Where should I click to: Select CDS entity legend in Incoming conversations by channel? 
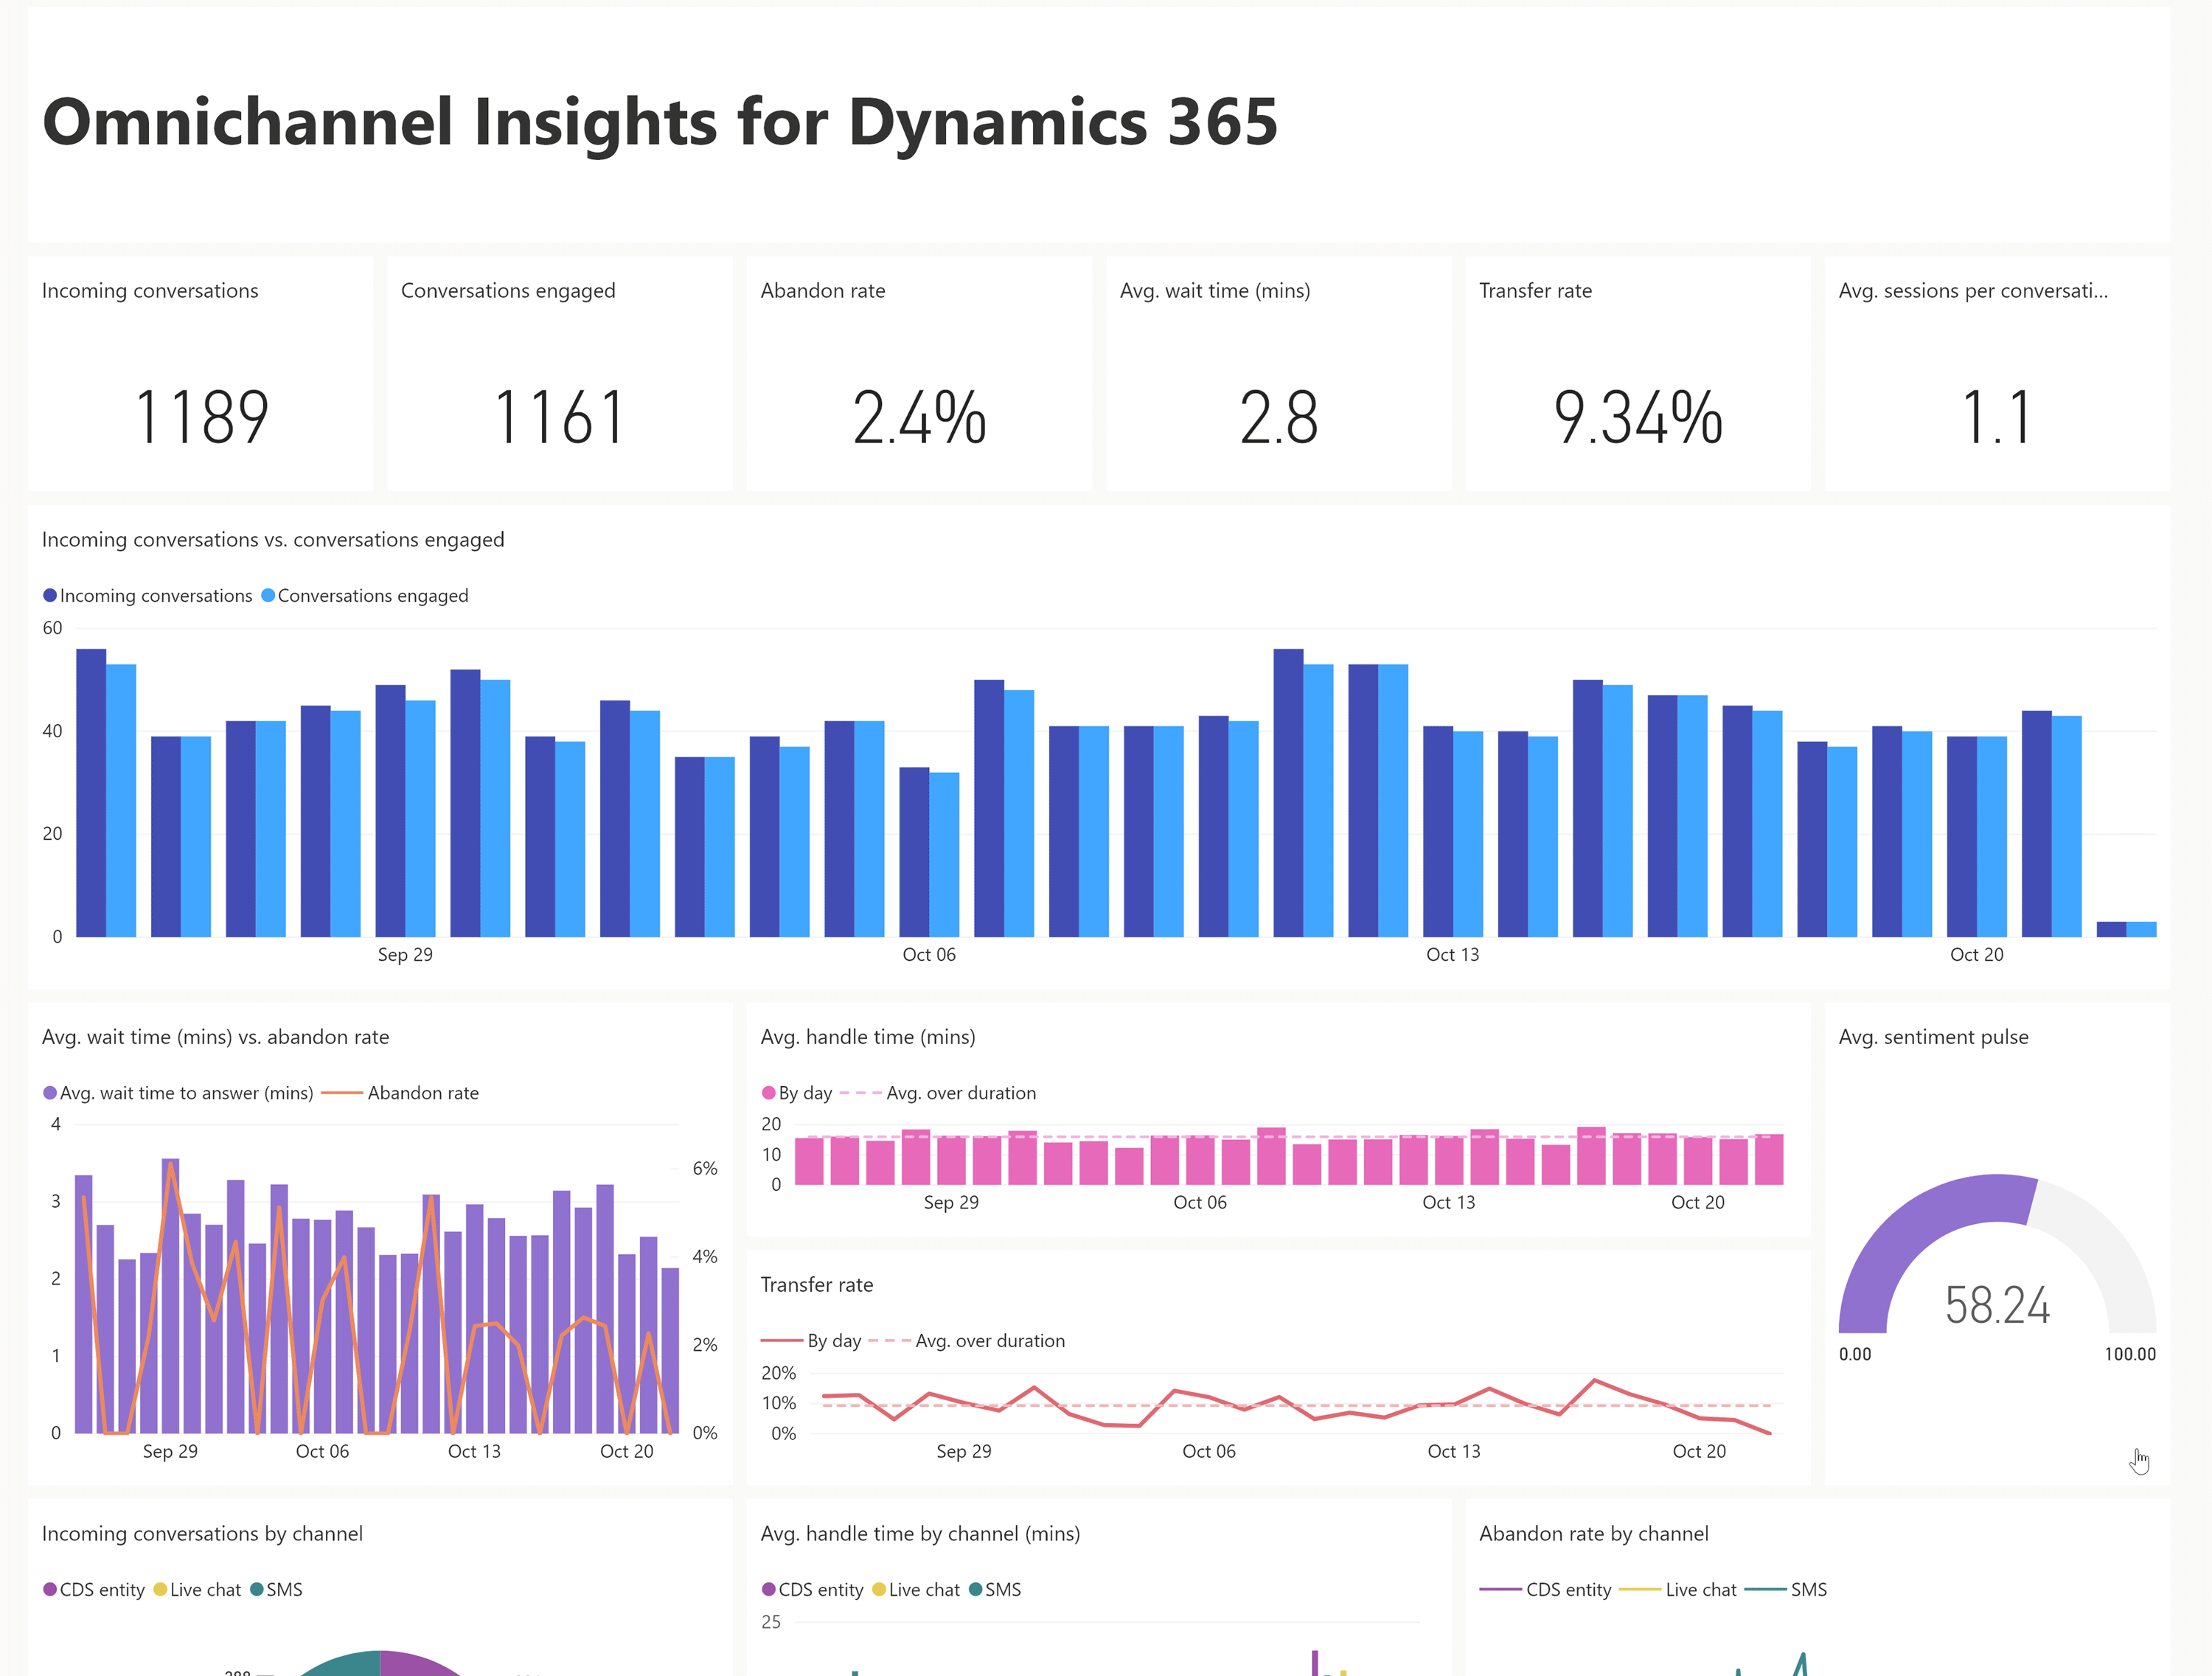point(94,1590)
